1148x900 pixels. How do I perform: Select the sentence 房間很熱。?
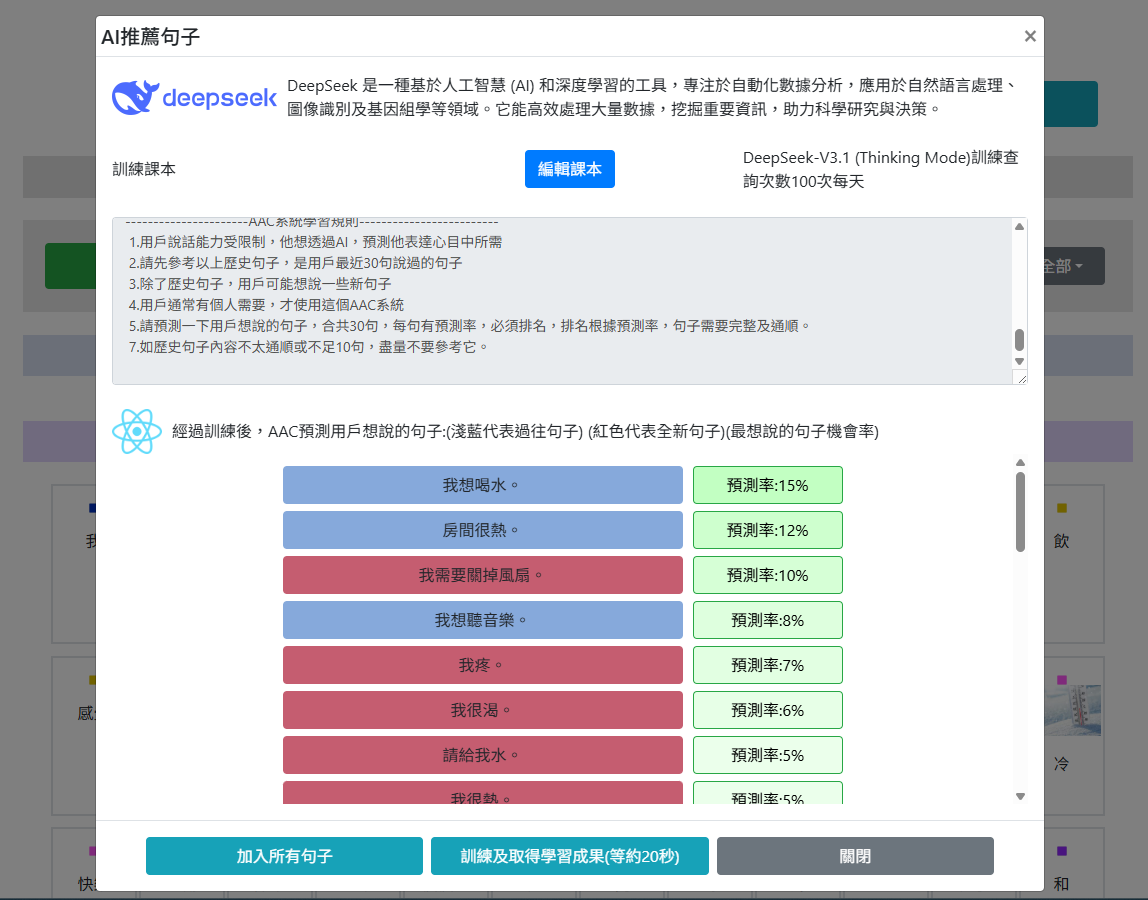[x=482, y=530]
